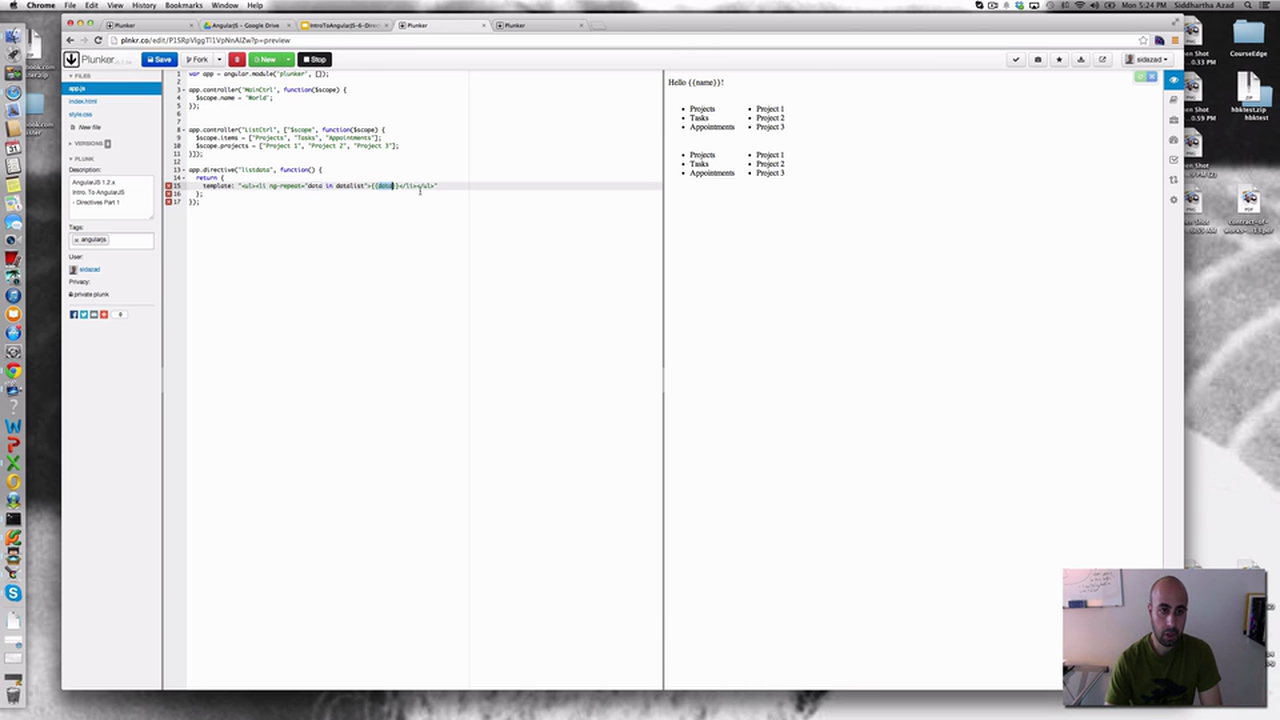Expand the VERSIONS section
Image resolution: width=1280 pixels, height=720 pixels.
(88, 143)
